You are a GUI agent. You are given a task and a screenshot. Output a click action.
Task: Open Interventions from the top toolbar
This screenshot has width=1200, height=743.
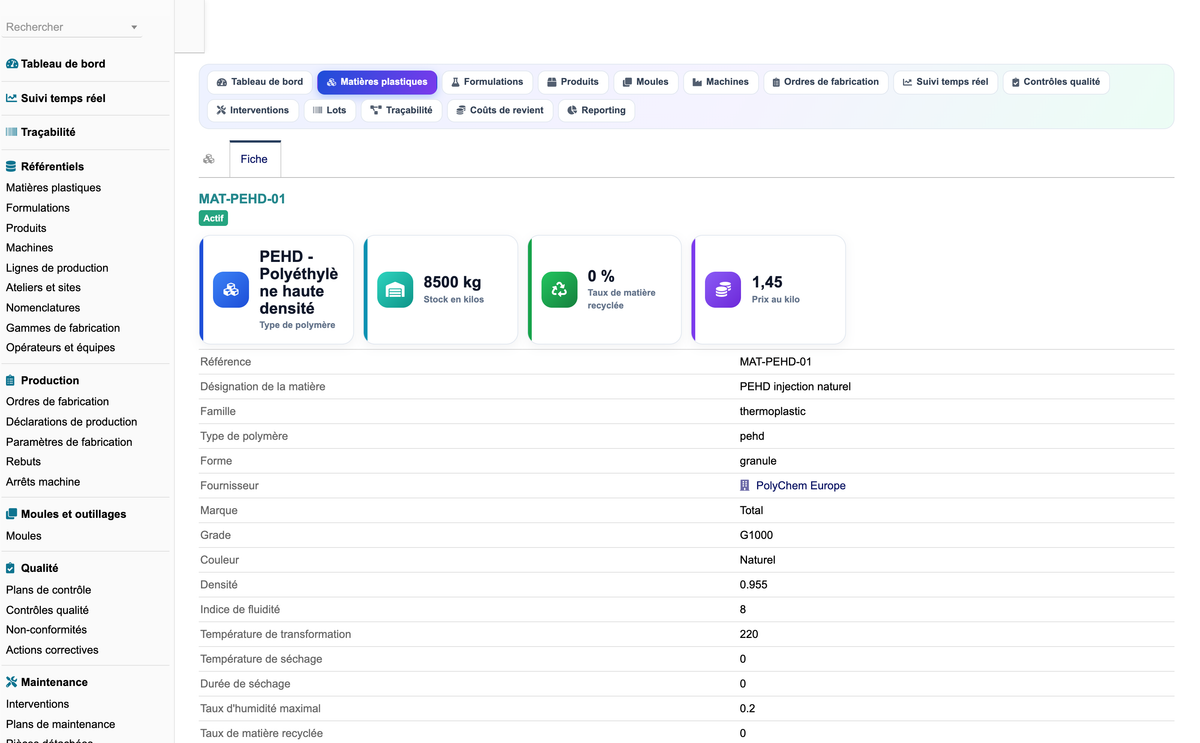[253, 110]
